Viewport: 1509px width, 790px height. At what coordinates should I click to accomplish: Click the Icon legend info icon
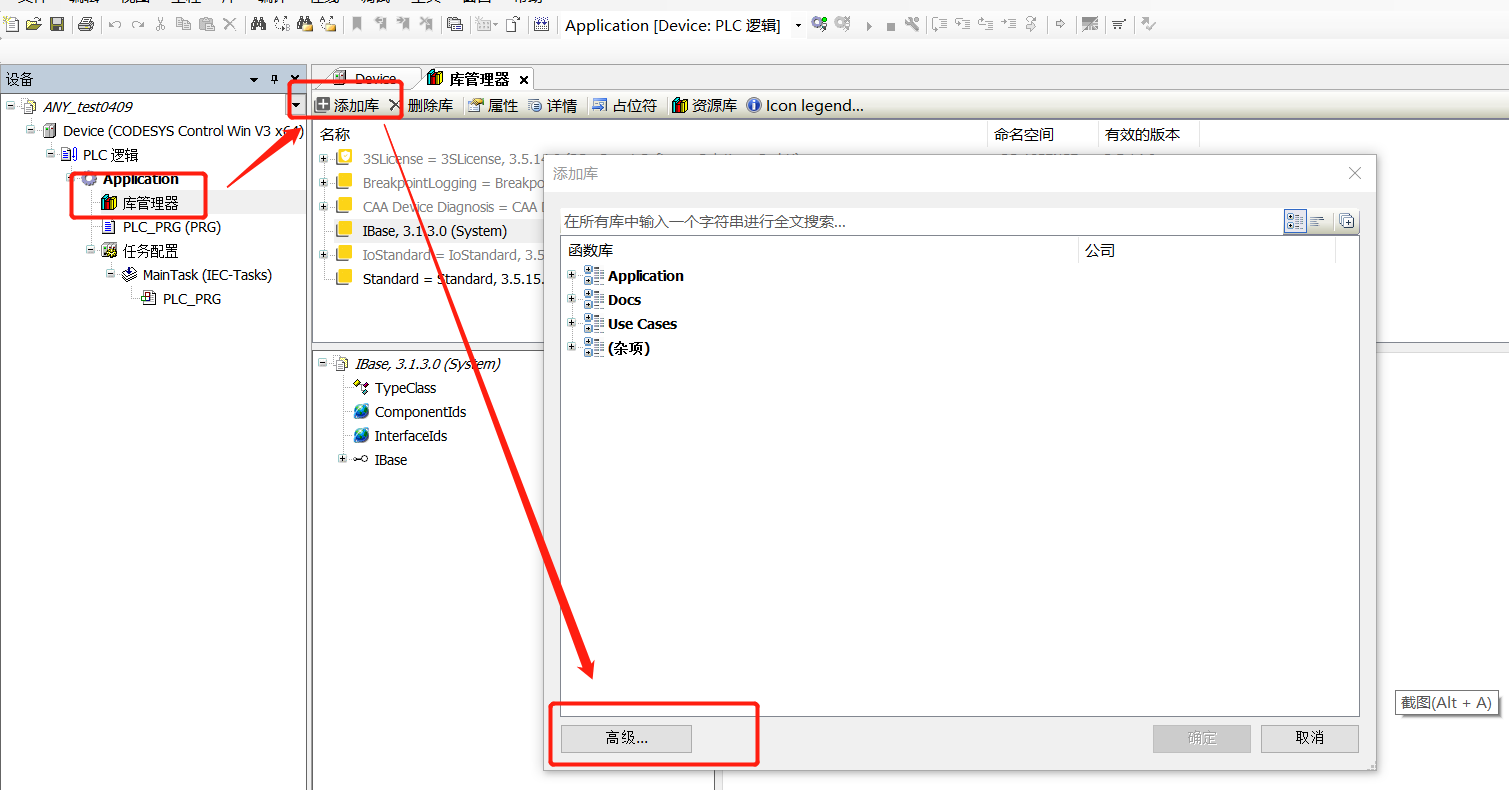point(752,105)
